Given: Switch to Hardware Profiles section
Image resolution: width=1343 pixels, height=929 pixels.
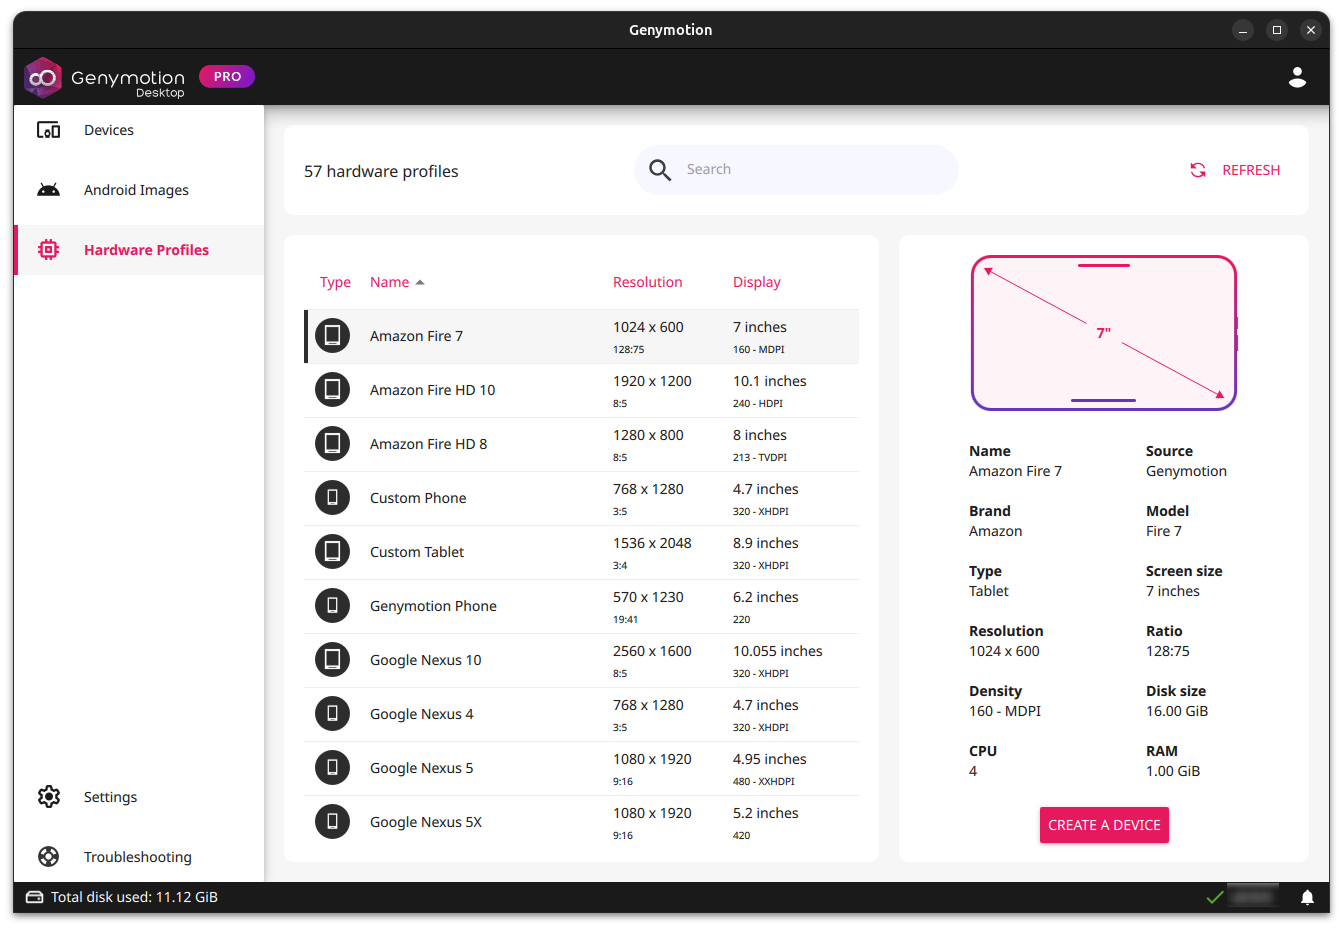Looking at the screenshot, I should point(146,250).
